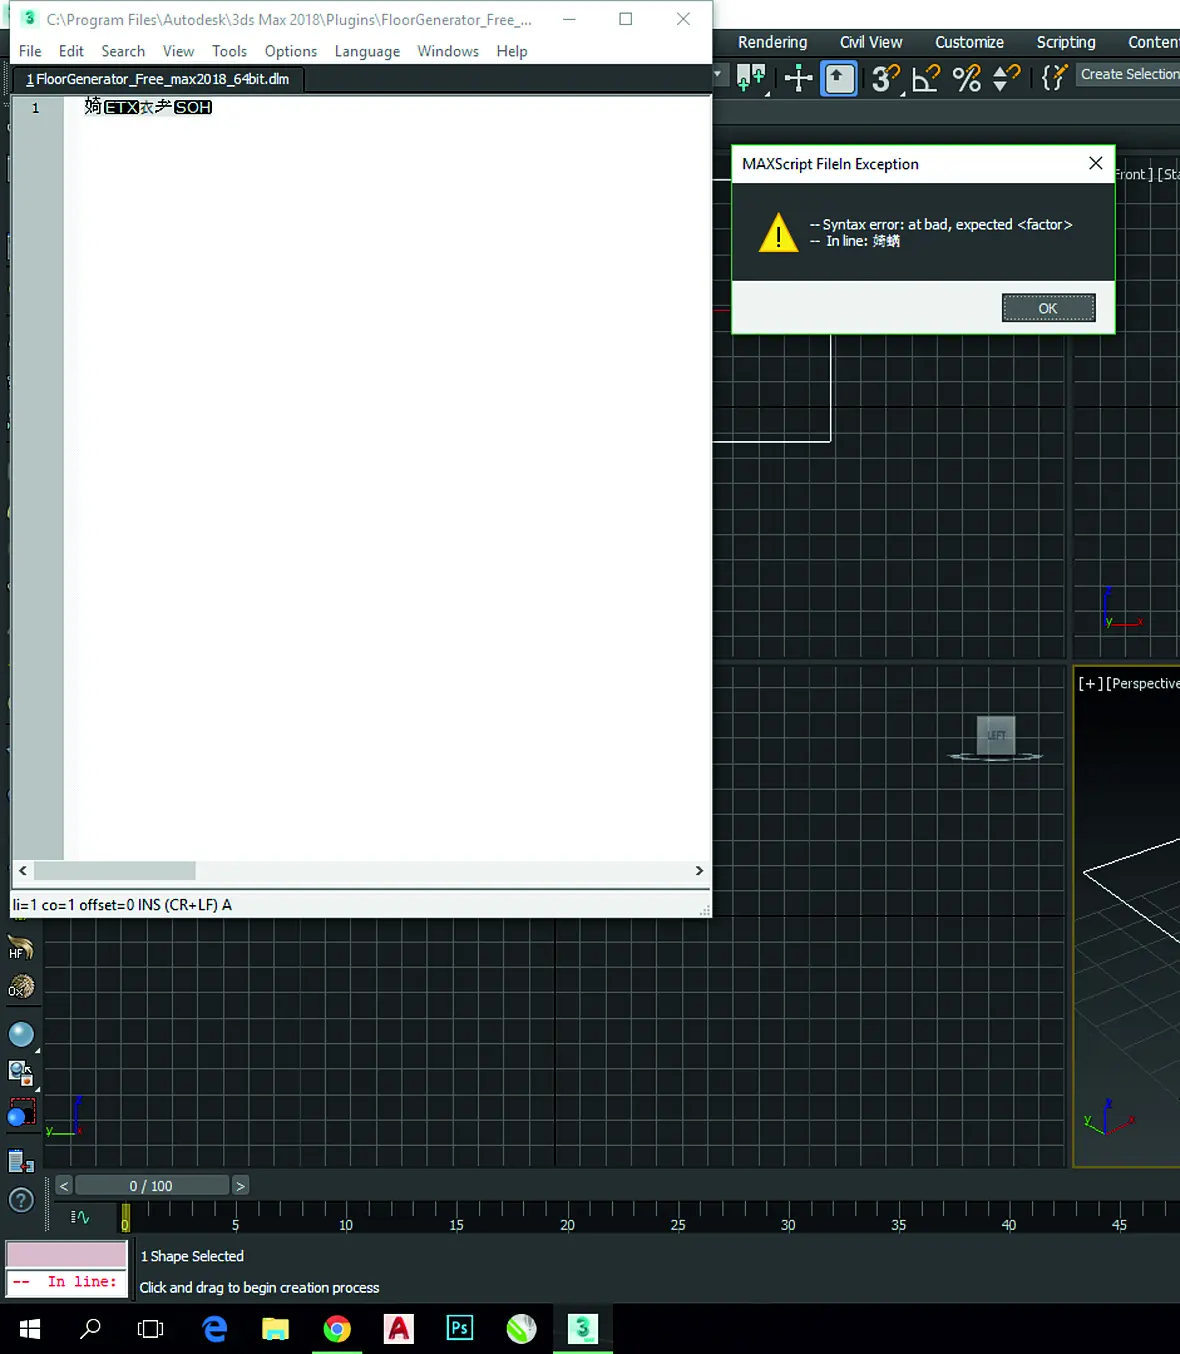Viewport: 1180px width, 1354px height.
Task: Open the Material Editor sphere icon
Action: 20,1034
